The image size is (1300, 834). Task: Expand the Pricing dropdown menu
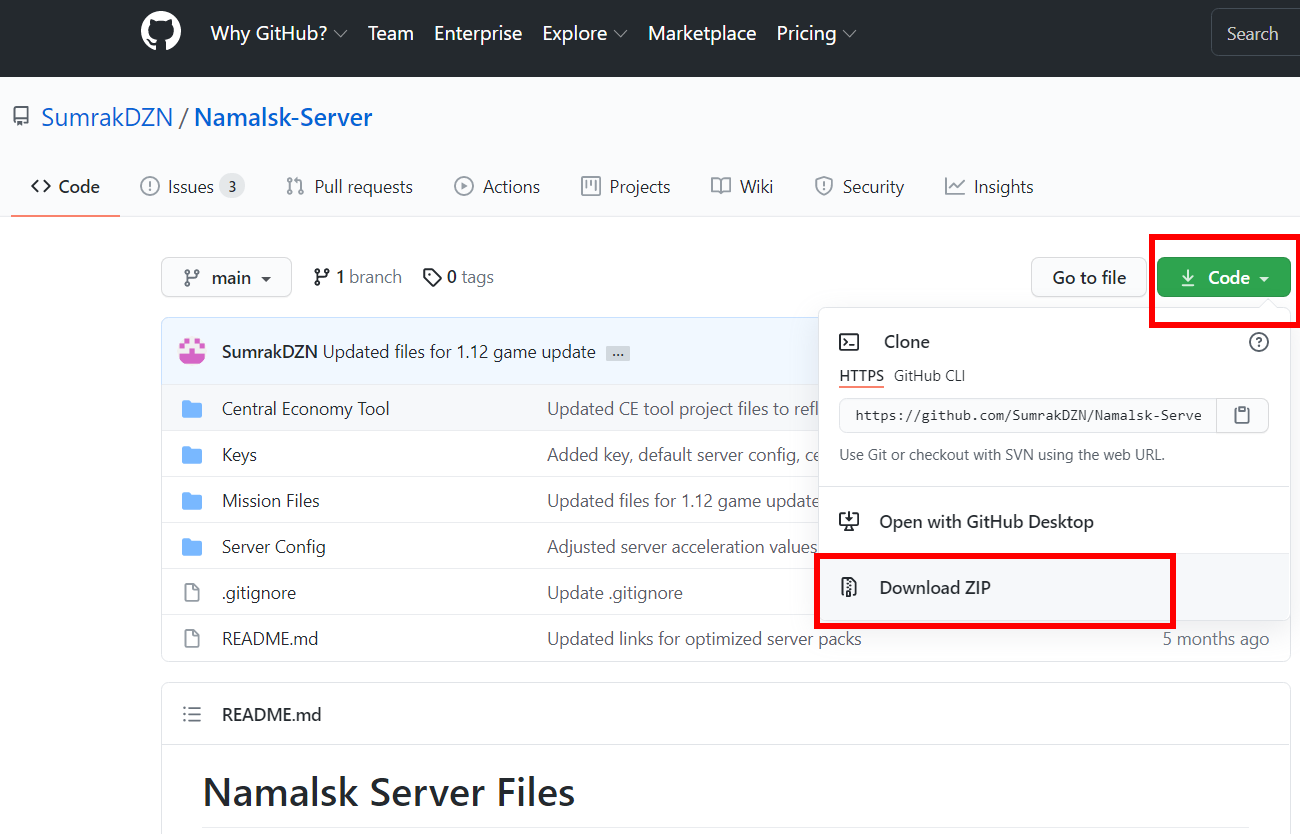816,33
